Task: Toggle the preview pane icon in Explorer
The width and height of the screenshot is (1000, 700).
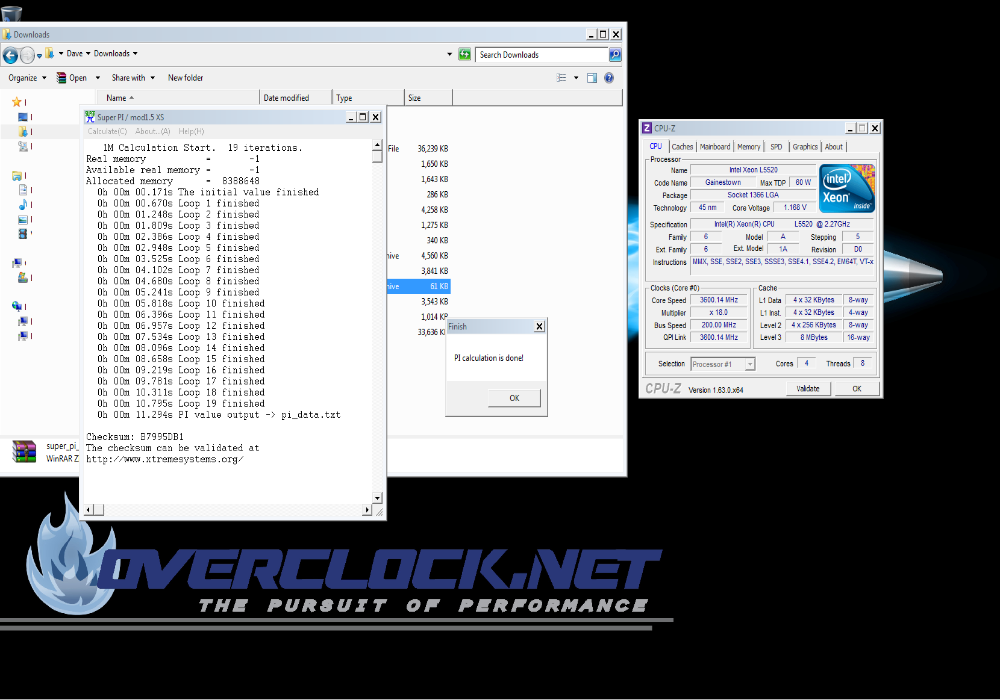Action: [592, 78]
